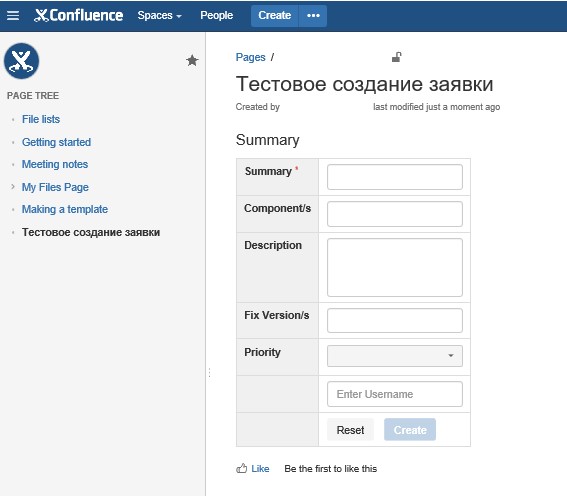Open the Spaces dropdown menu
Viewport: 567px width, 496px height.
coord(159,16)
